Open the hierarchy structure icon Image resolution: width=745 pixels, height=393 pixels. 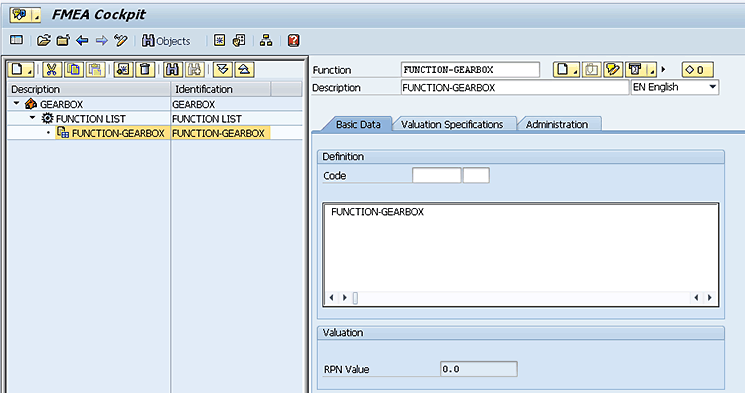[266, 41]
